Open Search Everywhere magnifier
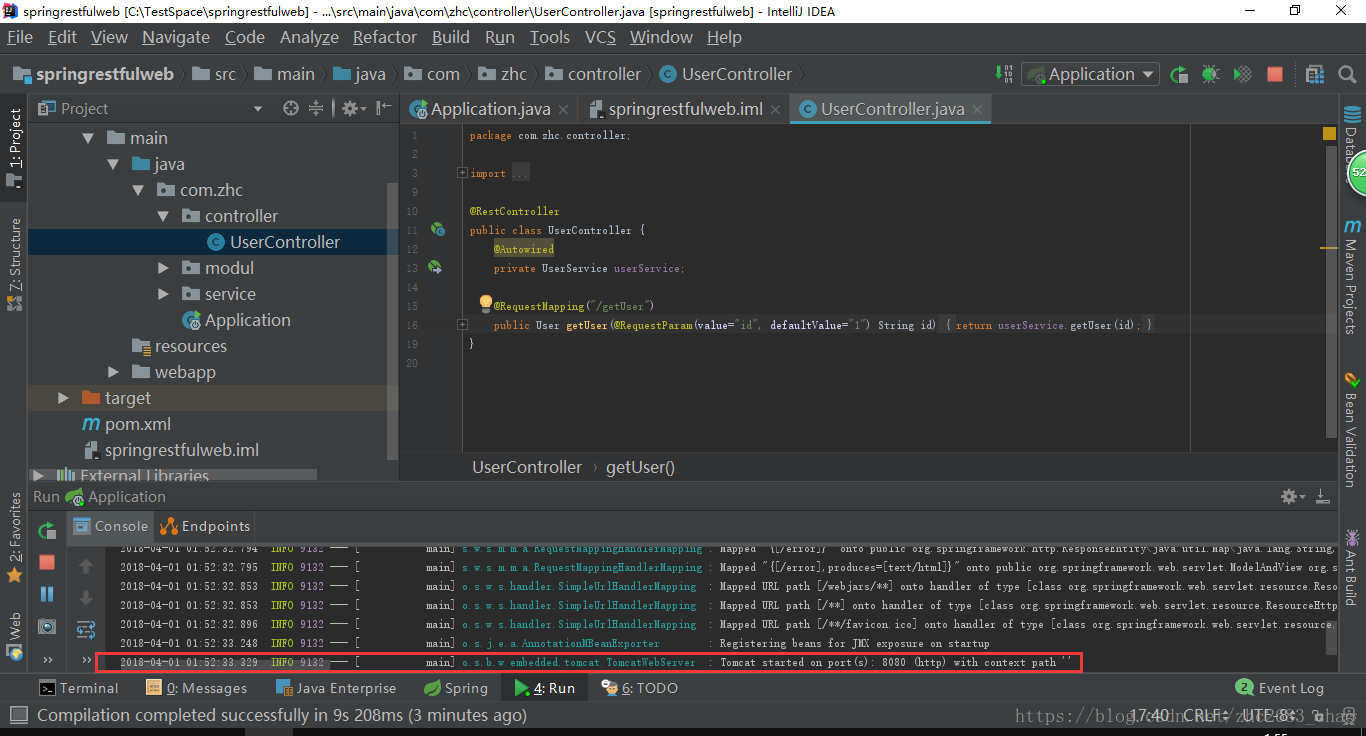This screenshot has width=1366, height=736. pyautogui.click(x=1345, y=74)
